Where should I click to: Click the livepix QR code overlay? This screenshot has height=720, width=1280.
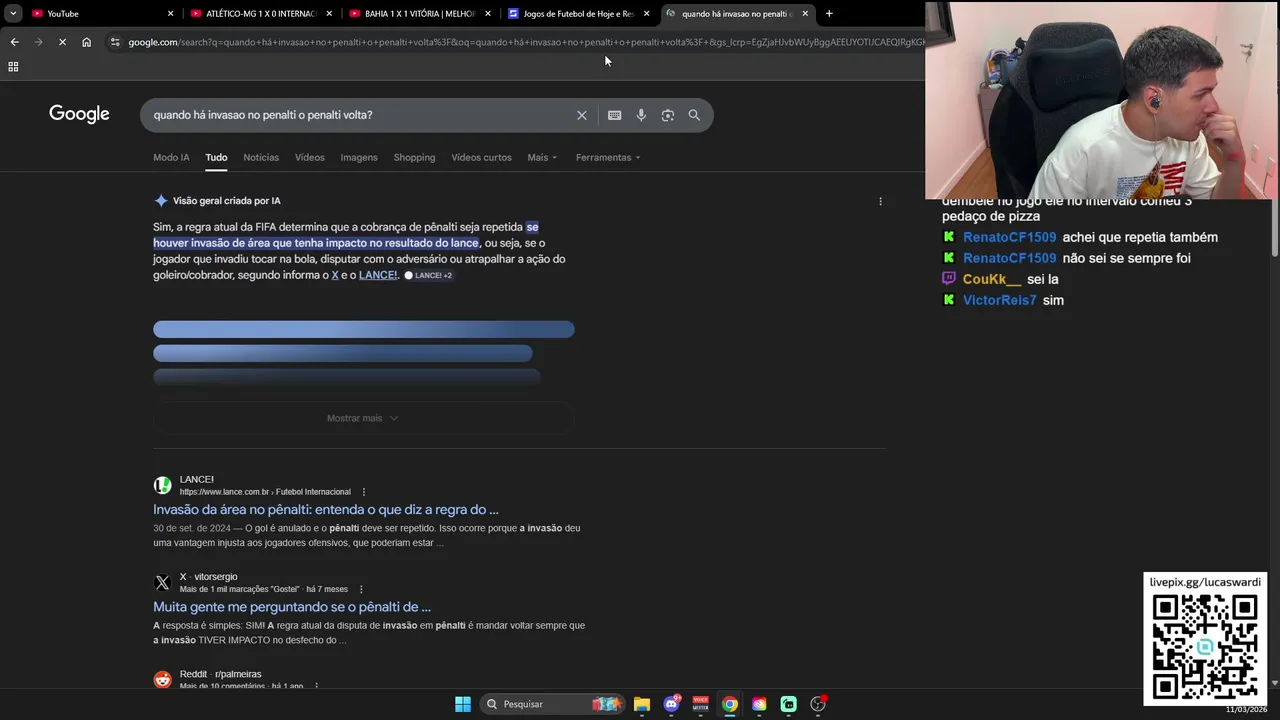click(1205, 637)
